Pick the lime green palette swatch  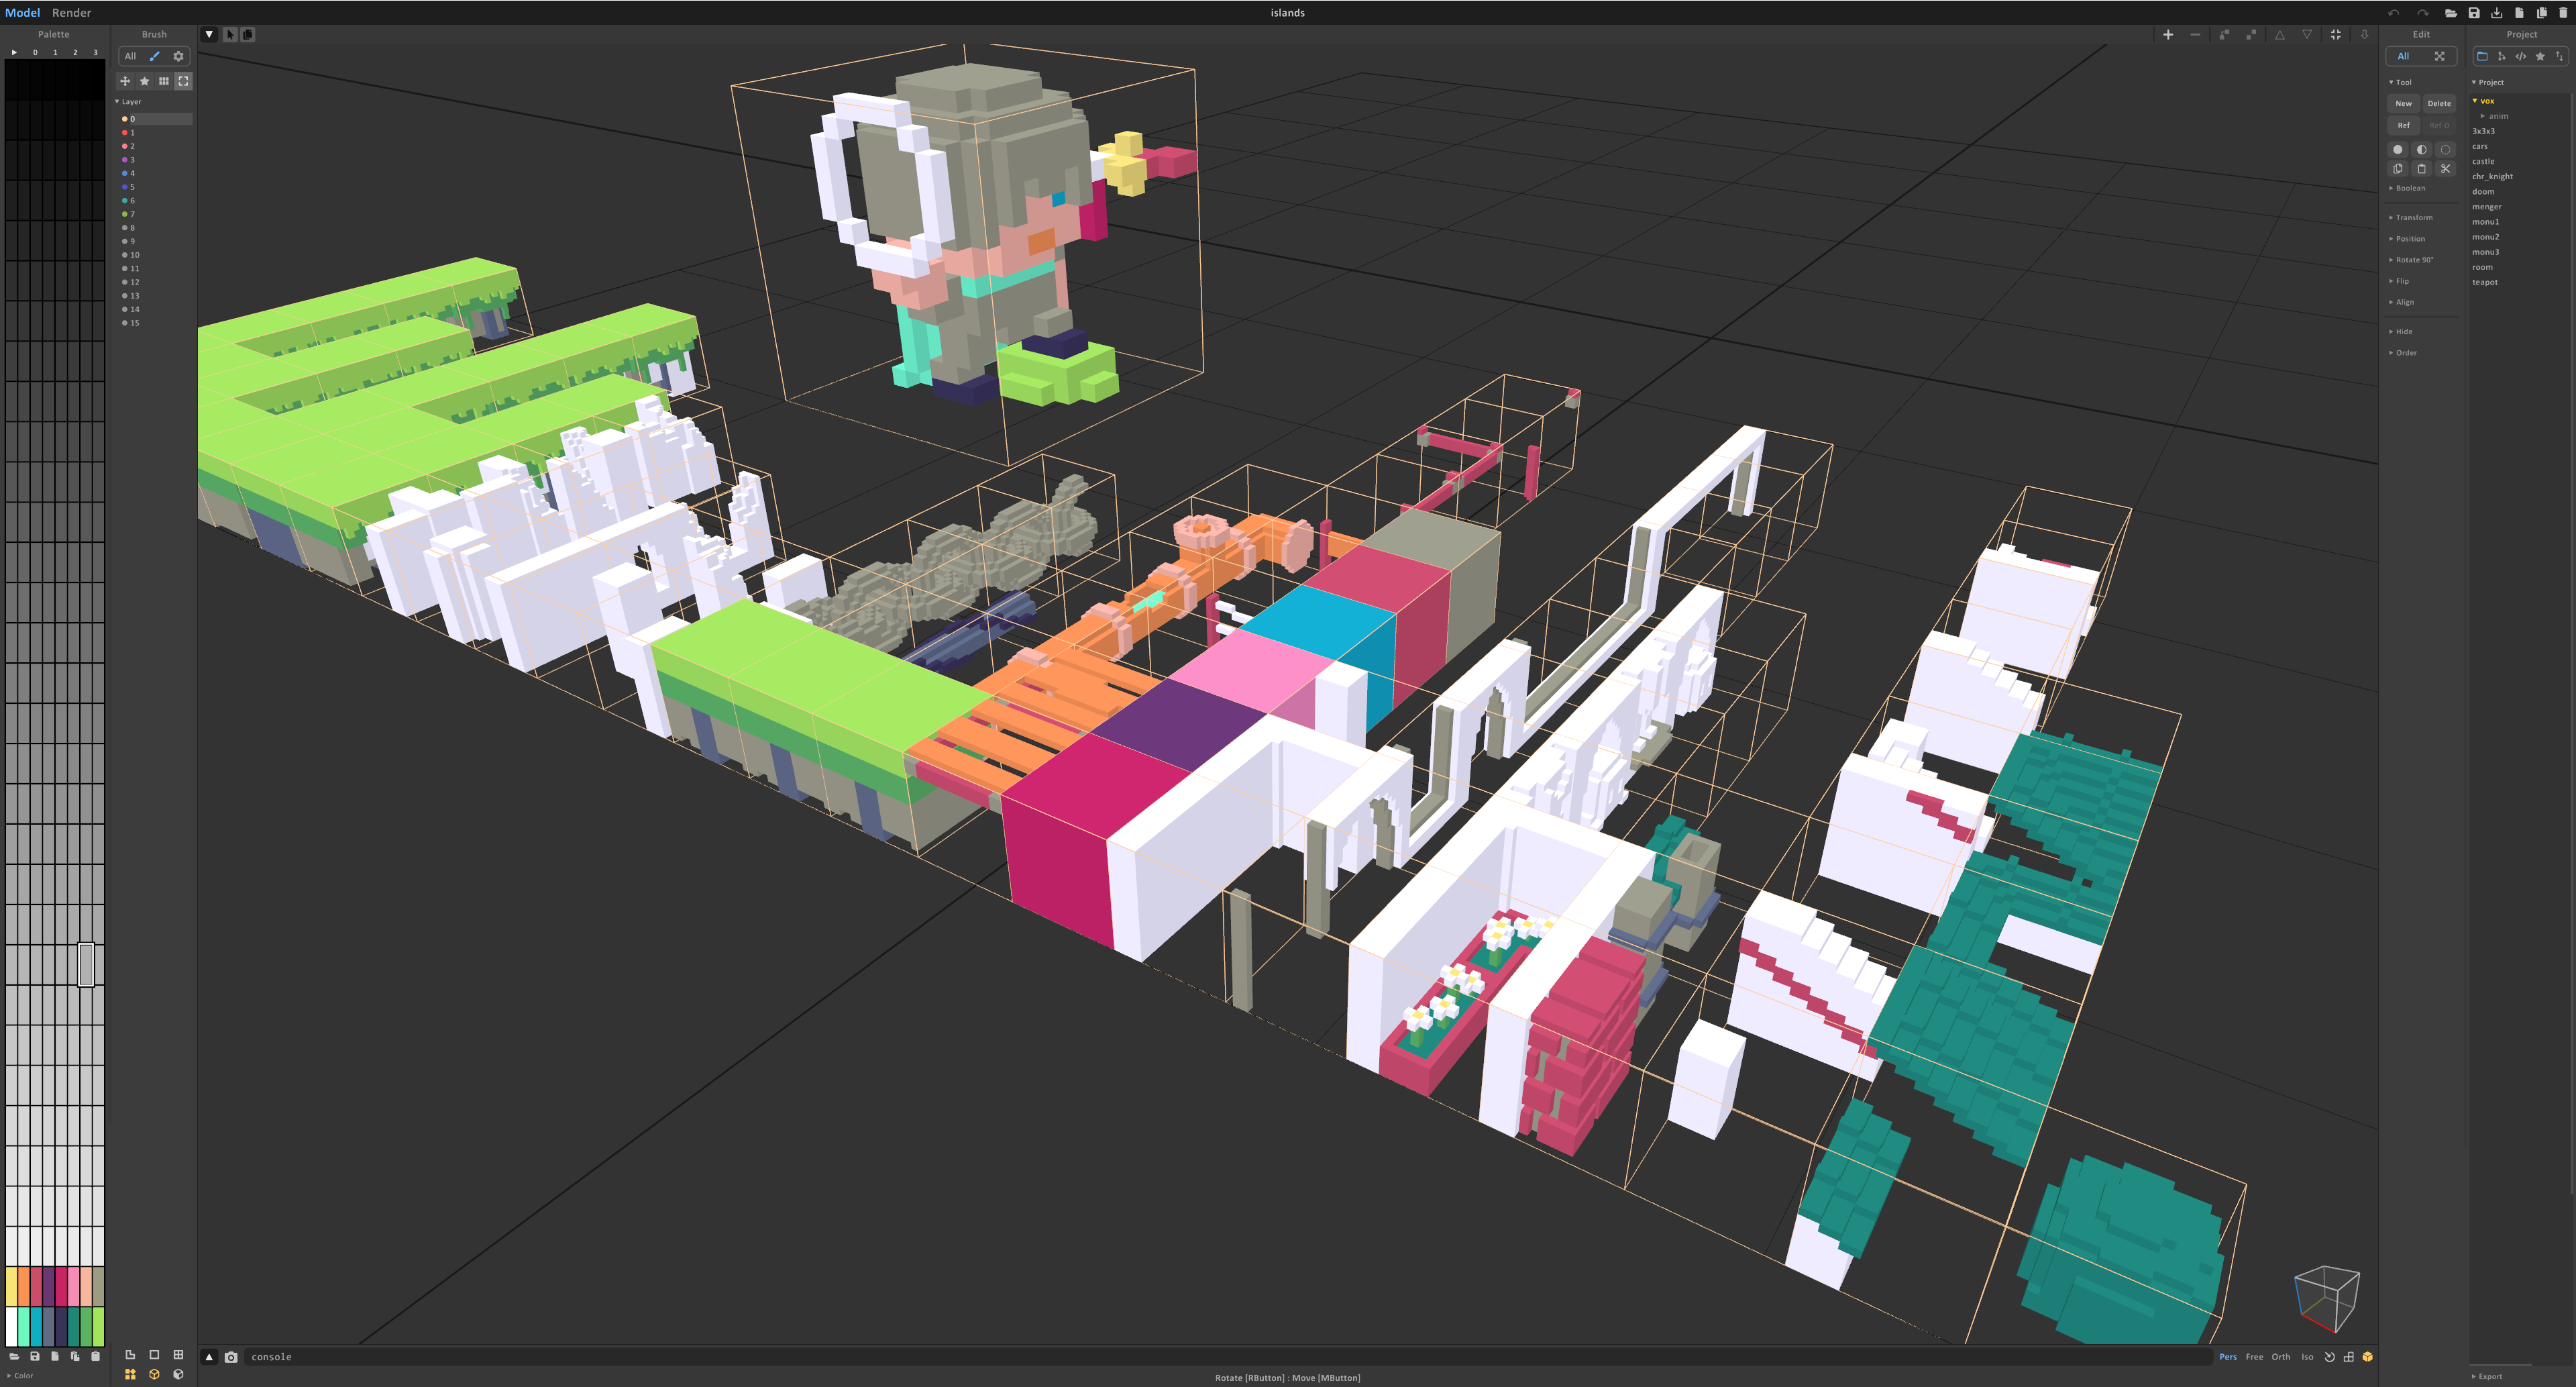[98, 1326]
